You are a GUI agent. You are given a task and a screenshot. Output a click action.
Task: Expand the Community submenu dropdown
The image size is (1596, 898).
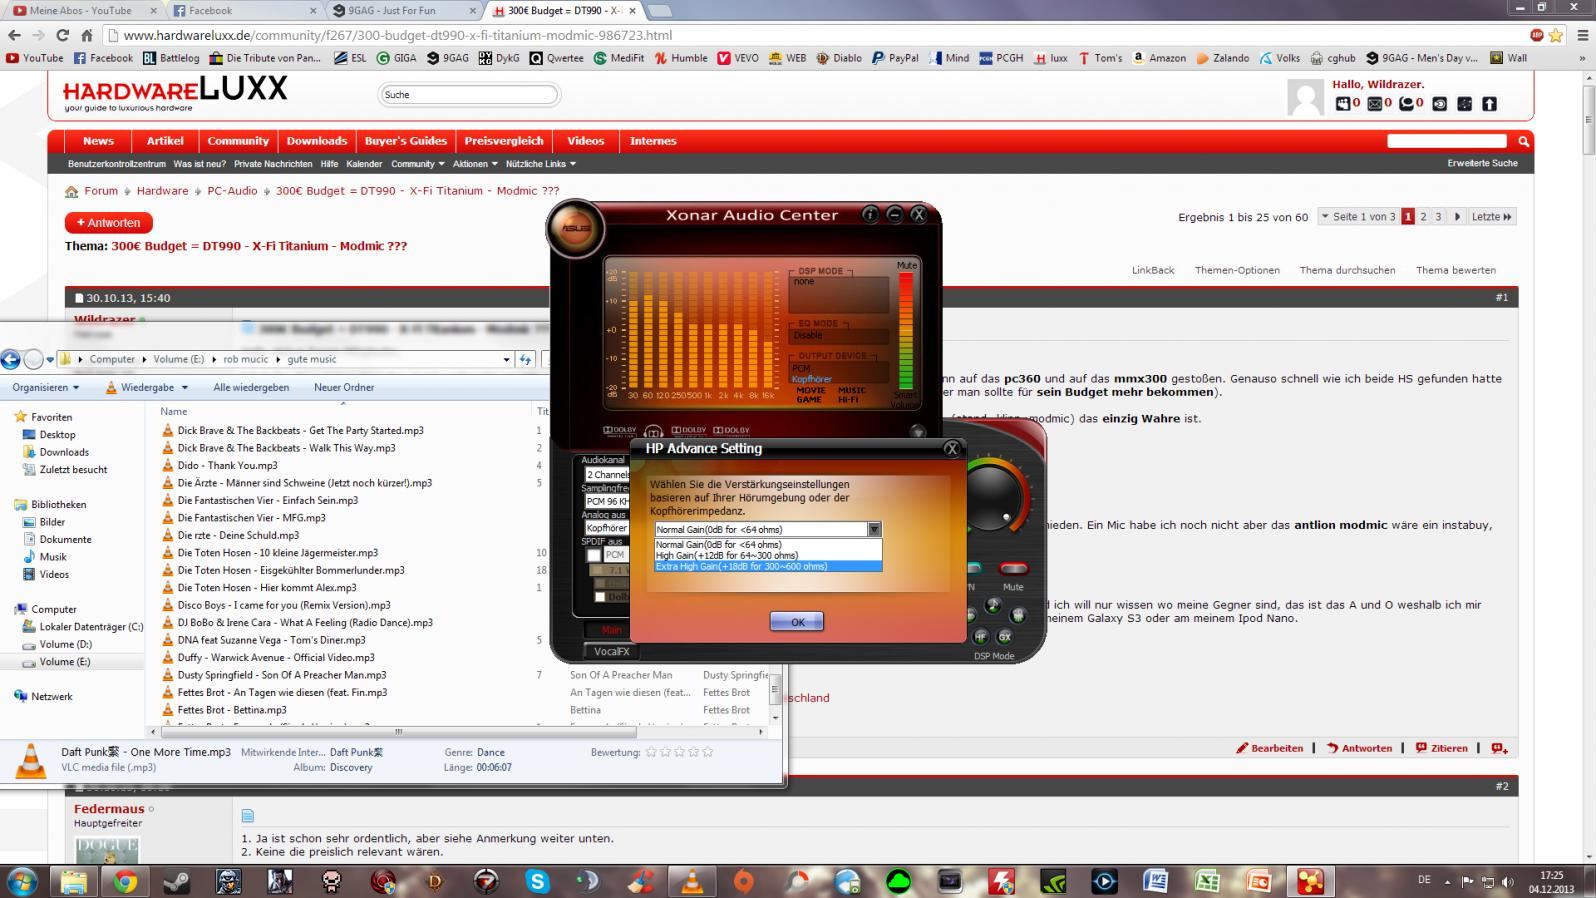418,164
